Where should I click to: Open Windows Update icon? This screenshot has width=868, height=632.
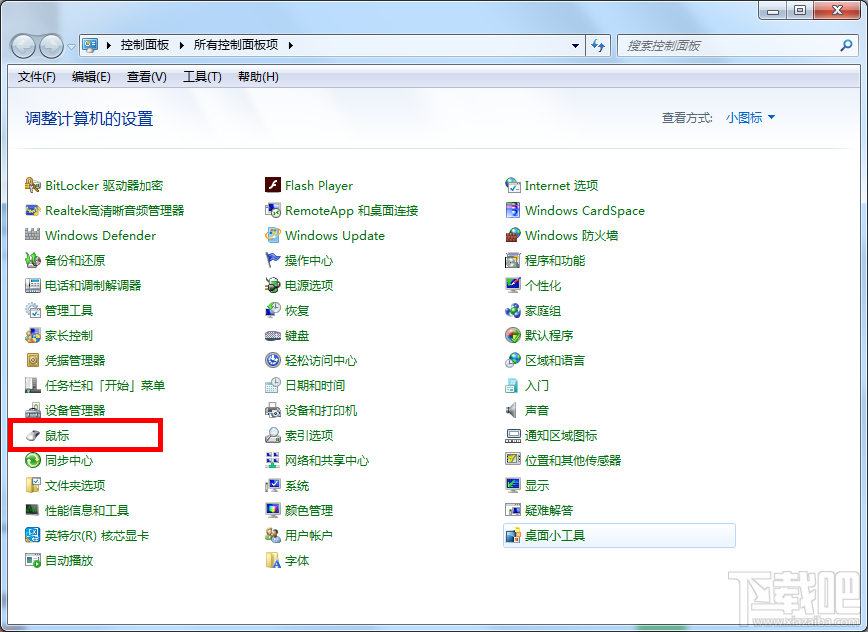273,235
